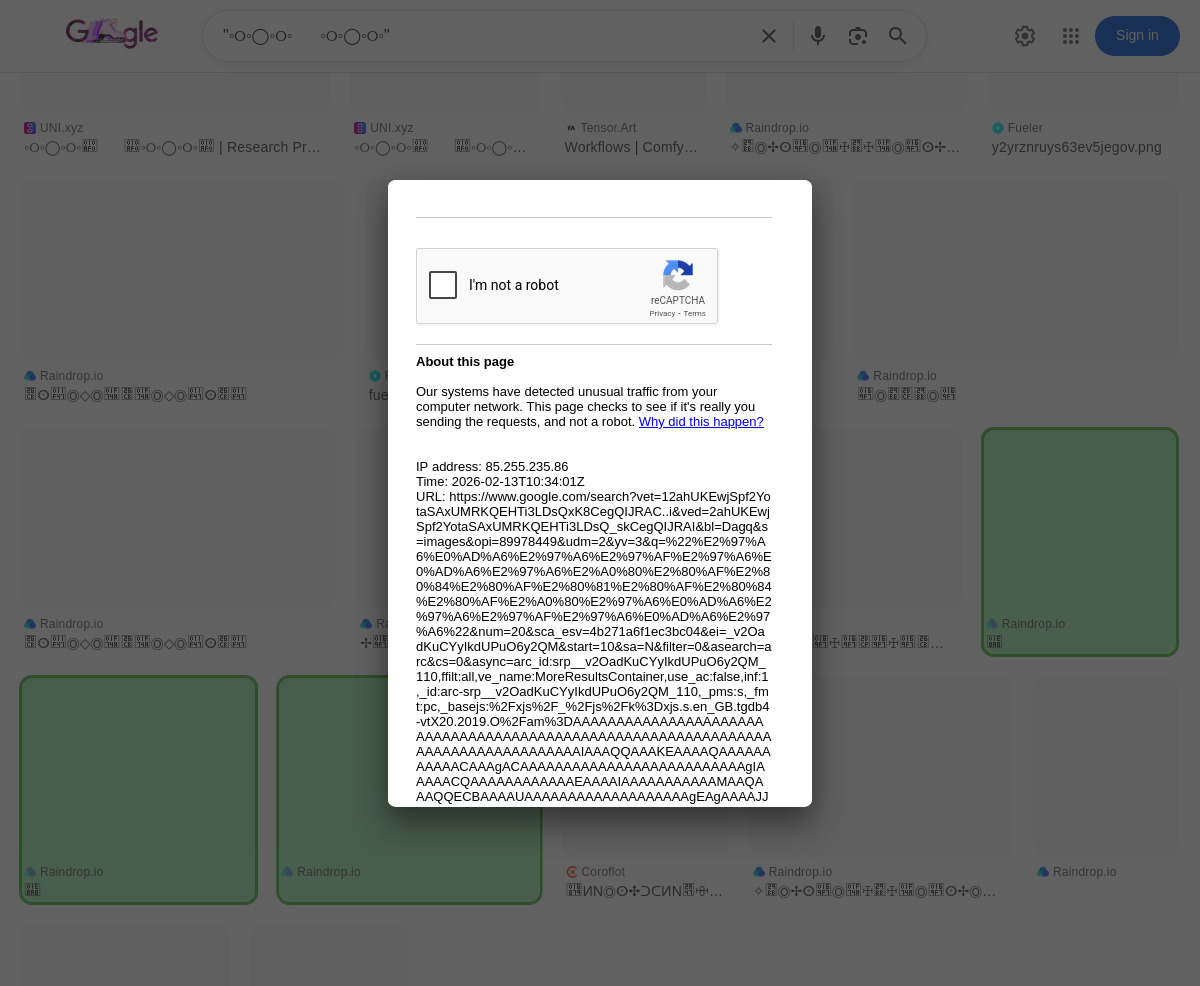Click inside the search input field
1200x986 pixels.
pyautogui.click(x=480, y=36)
